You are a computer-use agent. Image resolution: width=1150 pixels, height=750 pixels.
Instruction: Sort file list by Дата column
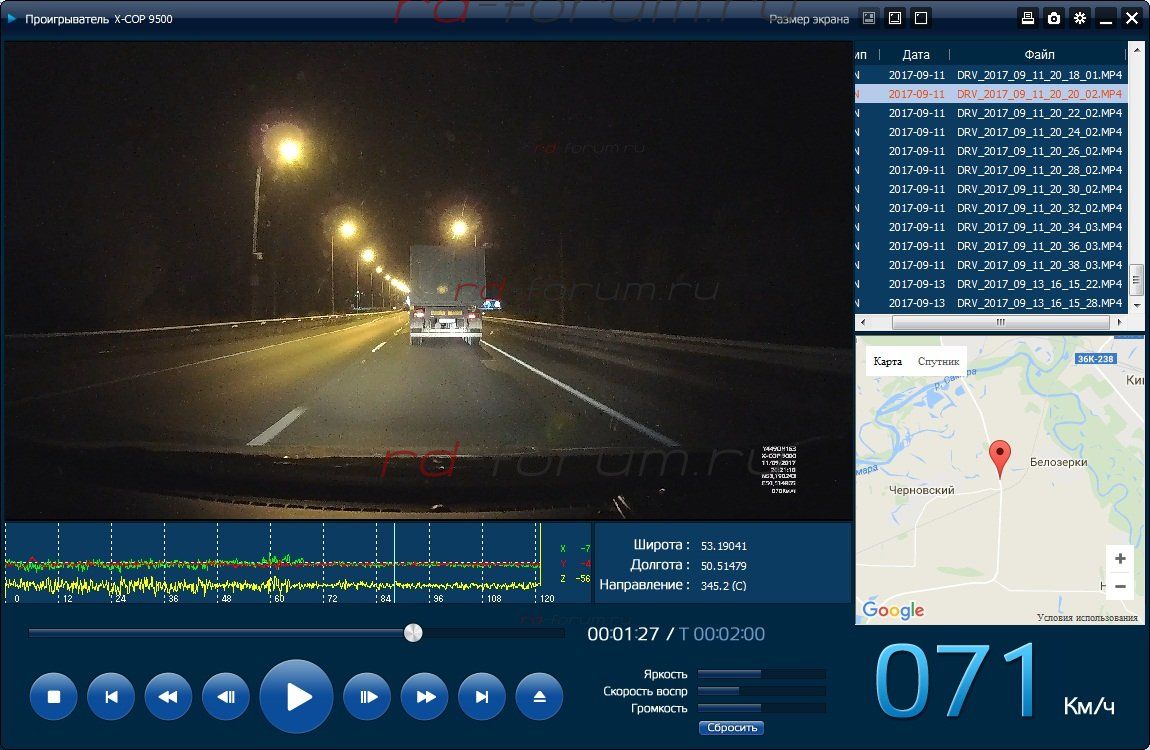(915, 55)
